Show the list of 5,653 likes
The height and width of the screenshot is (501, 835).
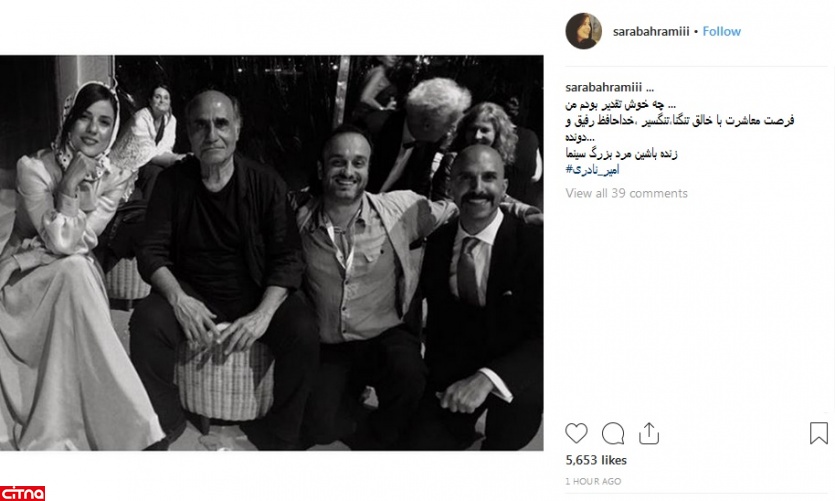pyautogui.click(x=596, y=460)
